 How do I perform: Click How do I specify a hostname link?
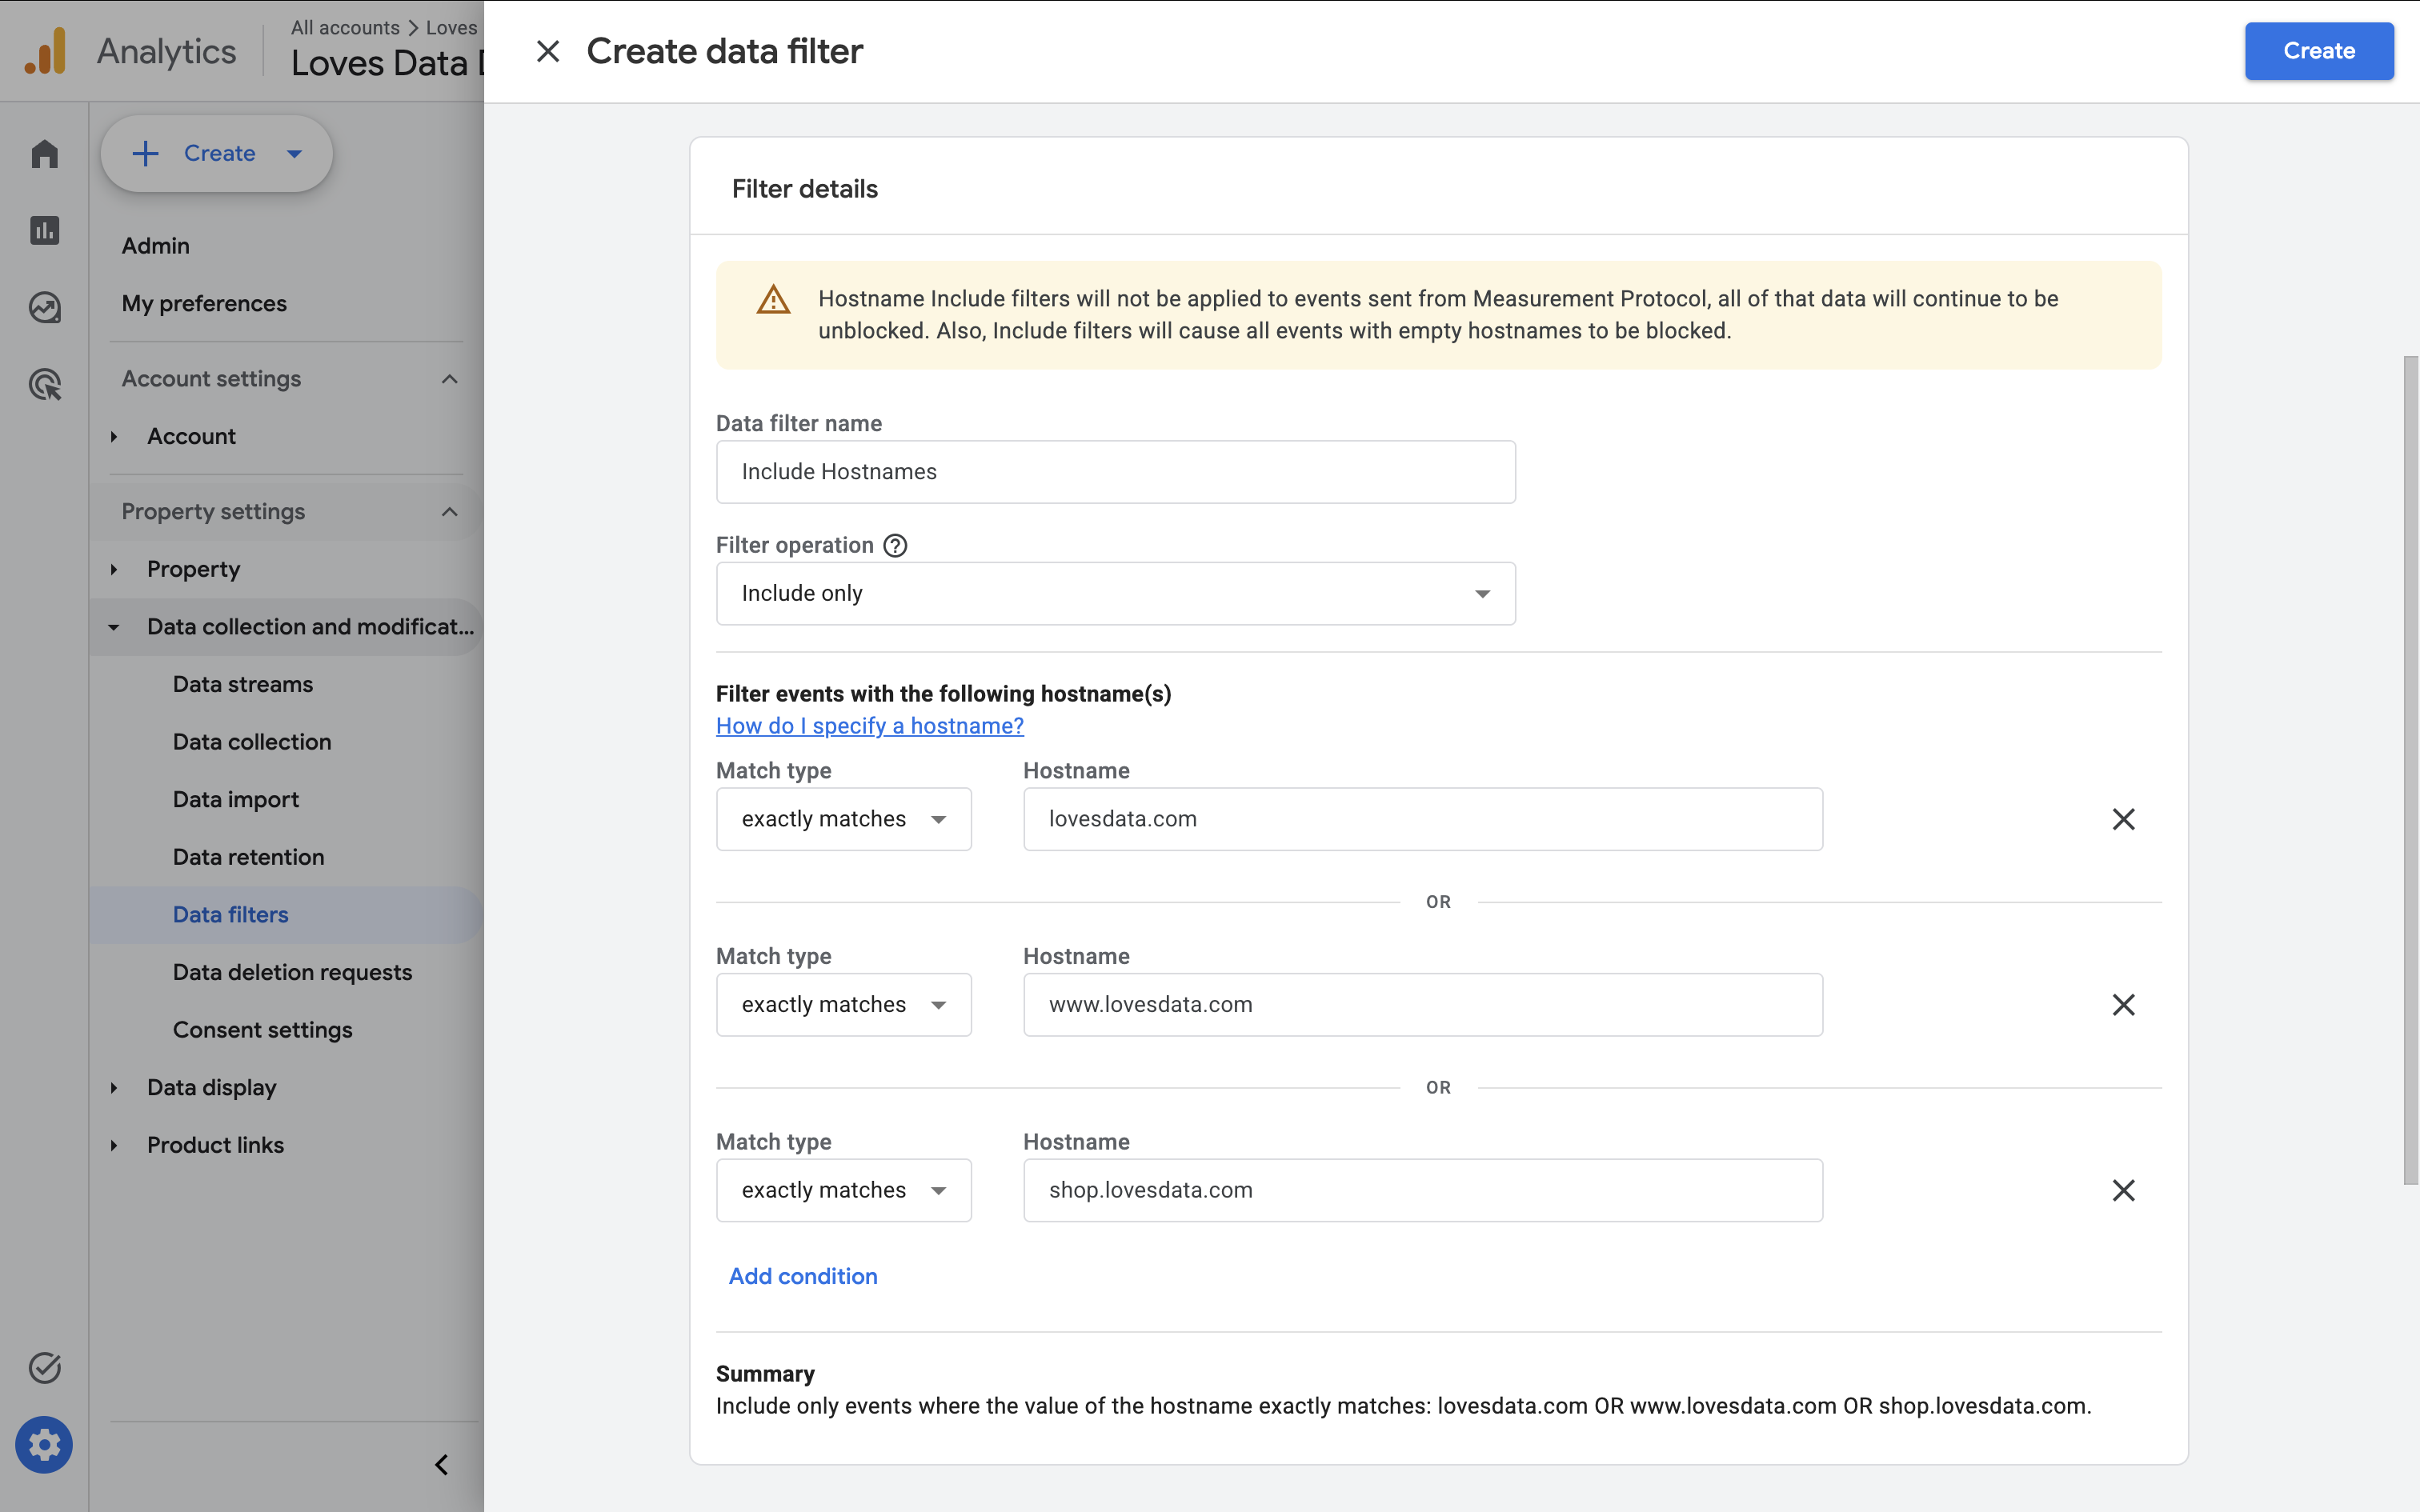tap(869, 726)
